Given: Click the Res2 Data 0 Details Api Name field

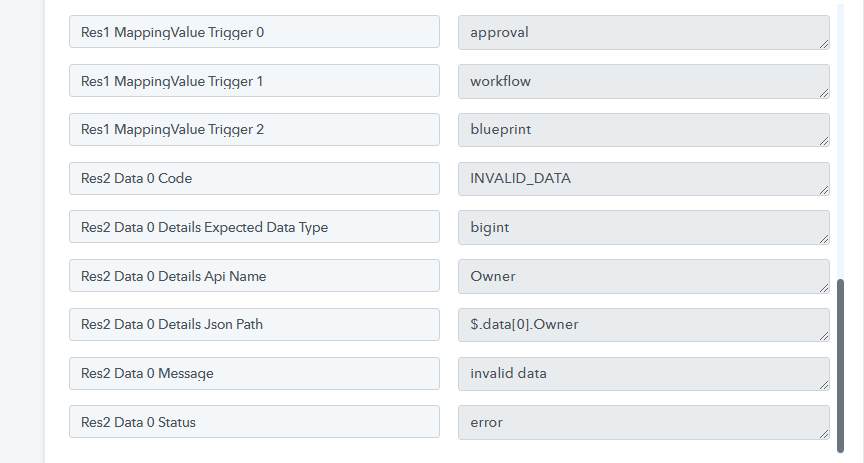Looking at the screenshot, I should [254, 276].
